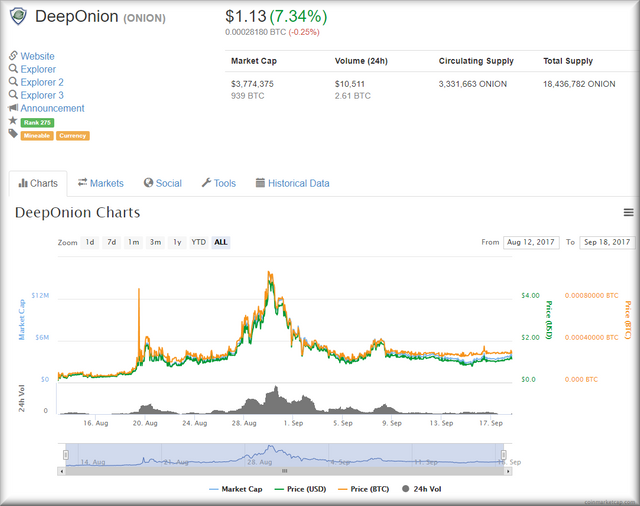Viewport: 640px width, 506px height.
Task: Toggle the Market Cap series in legend
Action: (236, 489)
